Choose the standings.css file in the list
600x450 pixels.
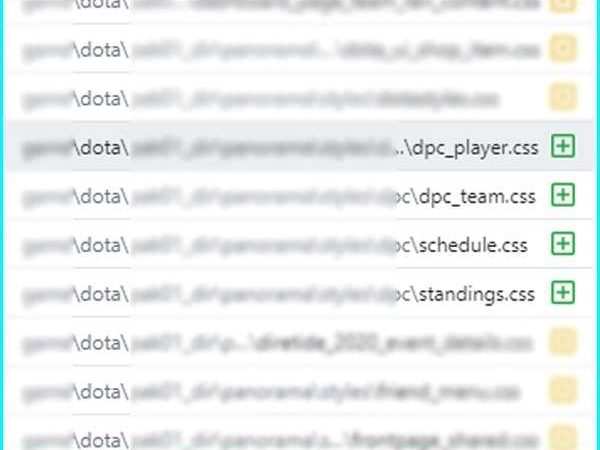pos(299,293)
